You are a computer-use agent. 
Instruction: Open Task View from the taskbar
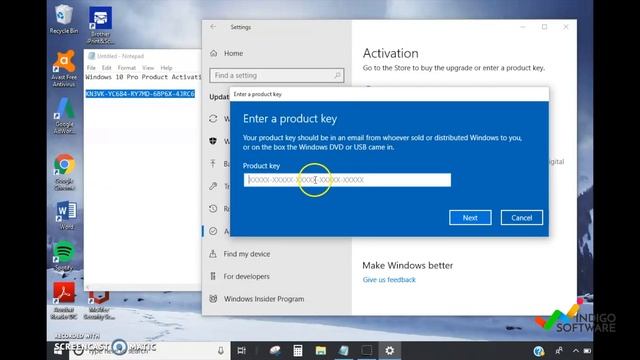tap(242, 350)
